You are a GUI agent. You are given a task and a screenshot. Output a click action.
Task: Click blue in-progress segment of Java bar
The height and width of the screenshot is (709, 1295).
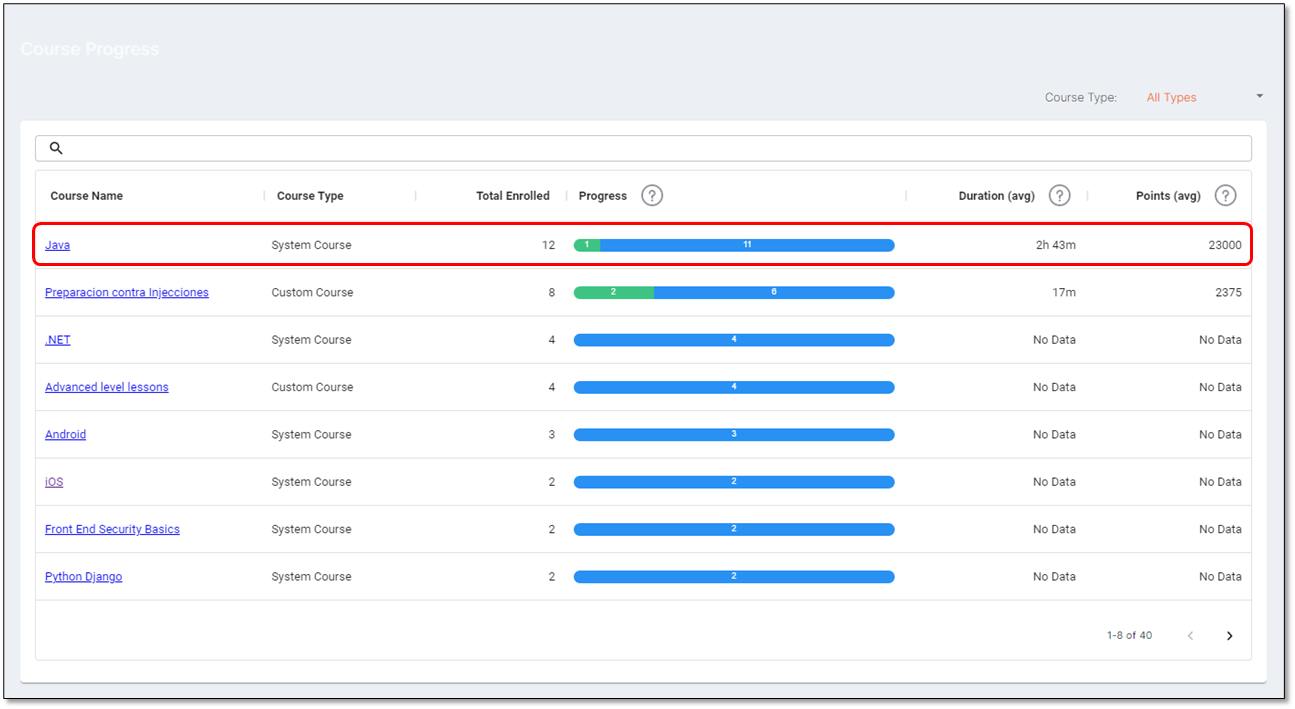pyautogui.click(x=747, y=245)
